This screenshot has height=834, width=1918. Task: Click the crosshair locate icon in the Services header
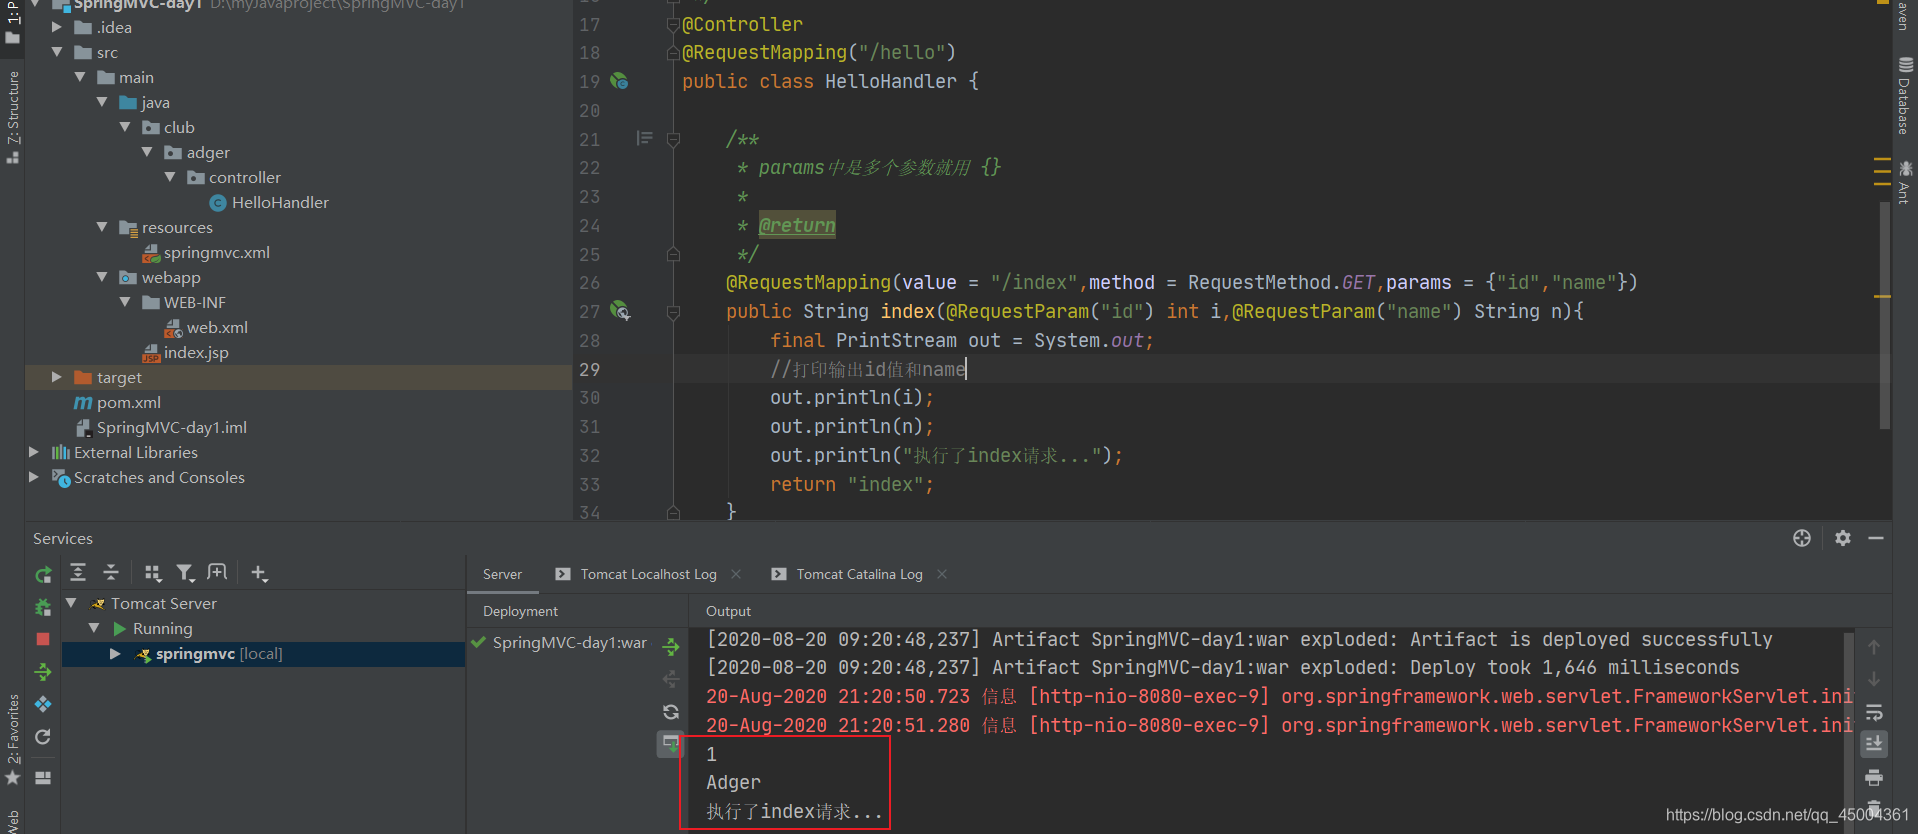(x=1802, y=538)
